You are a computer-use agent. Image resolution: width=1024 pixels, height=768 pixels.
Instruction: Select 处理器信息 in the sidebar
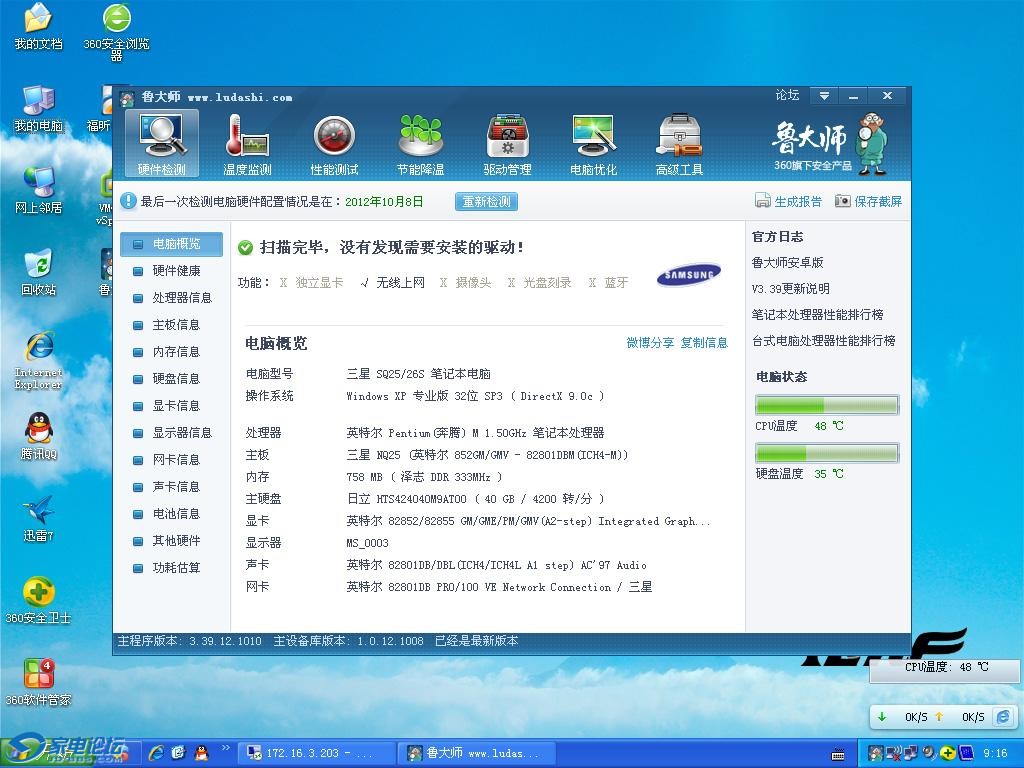point(181,298)
